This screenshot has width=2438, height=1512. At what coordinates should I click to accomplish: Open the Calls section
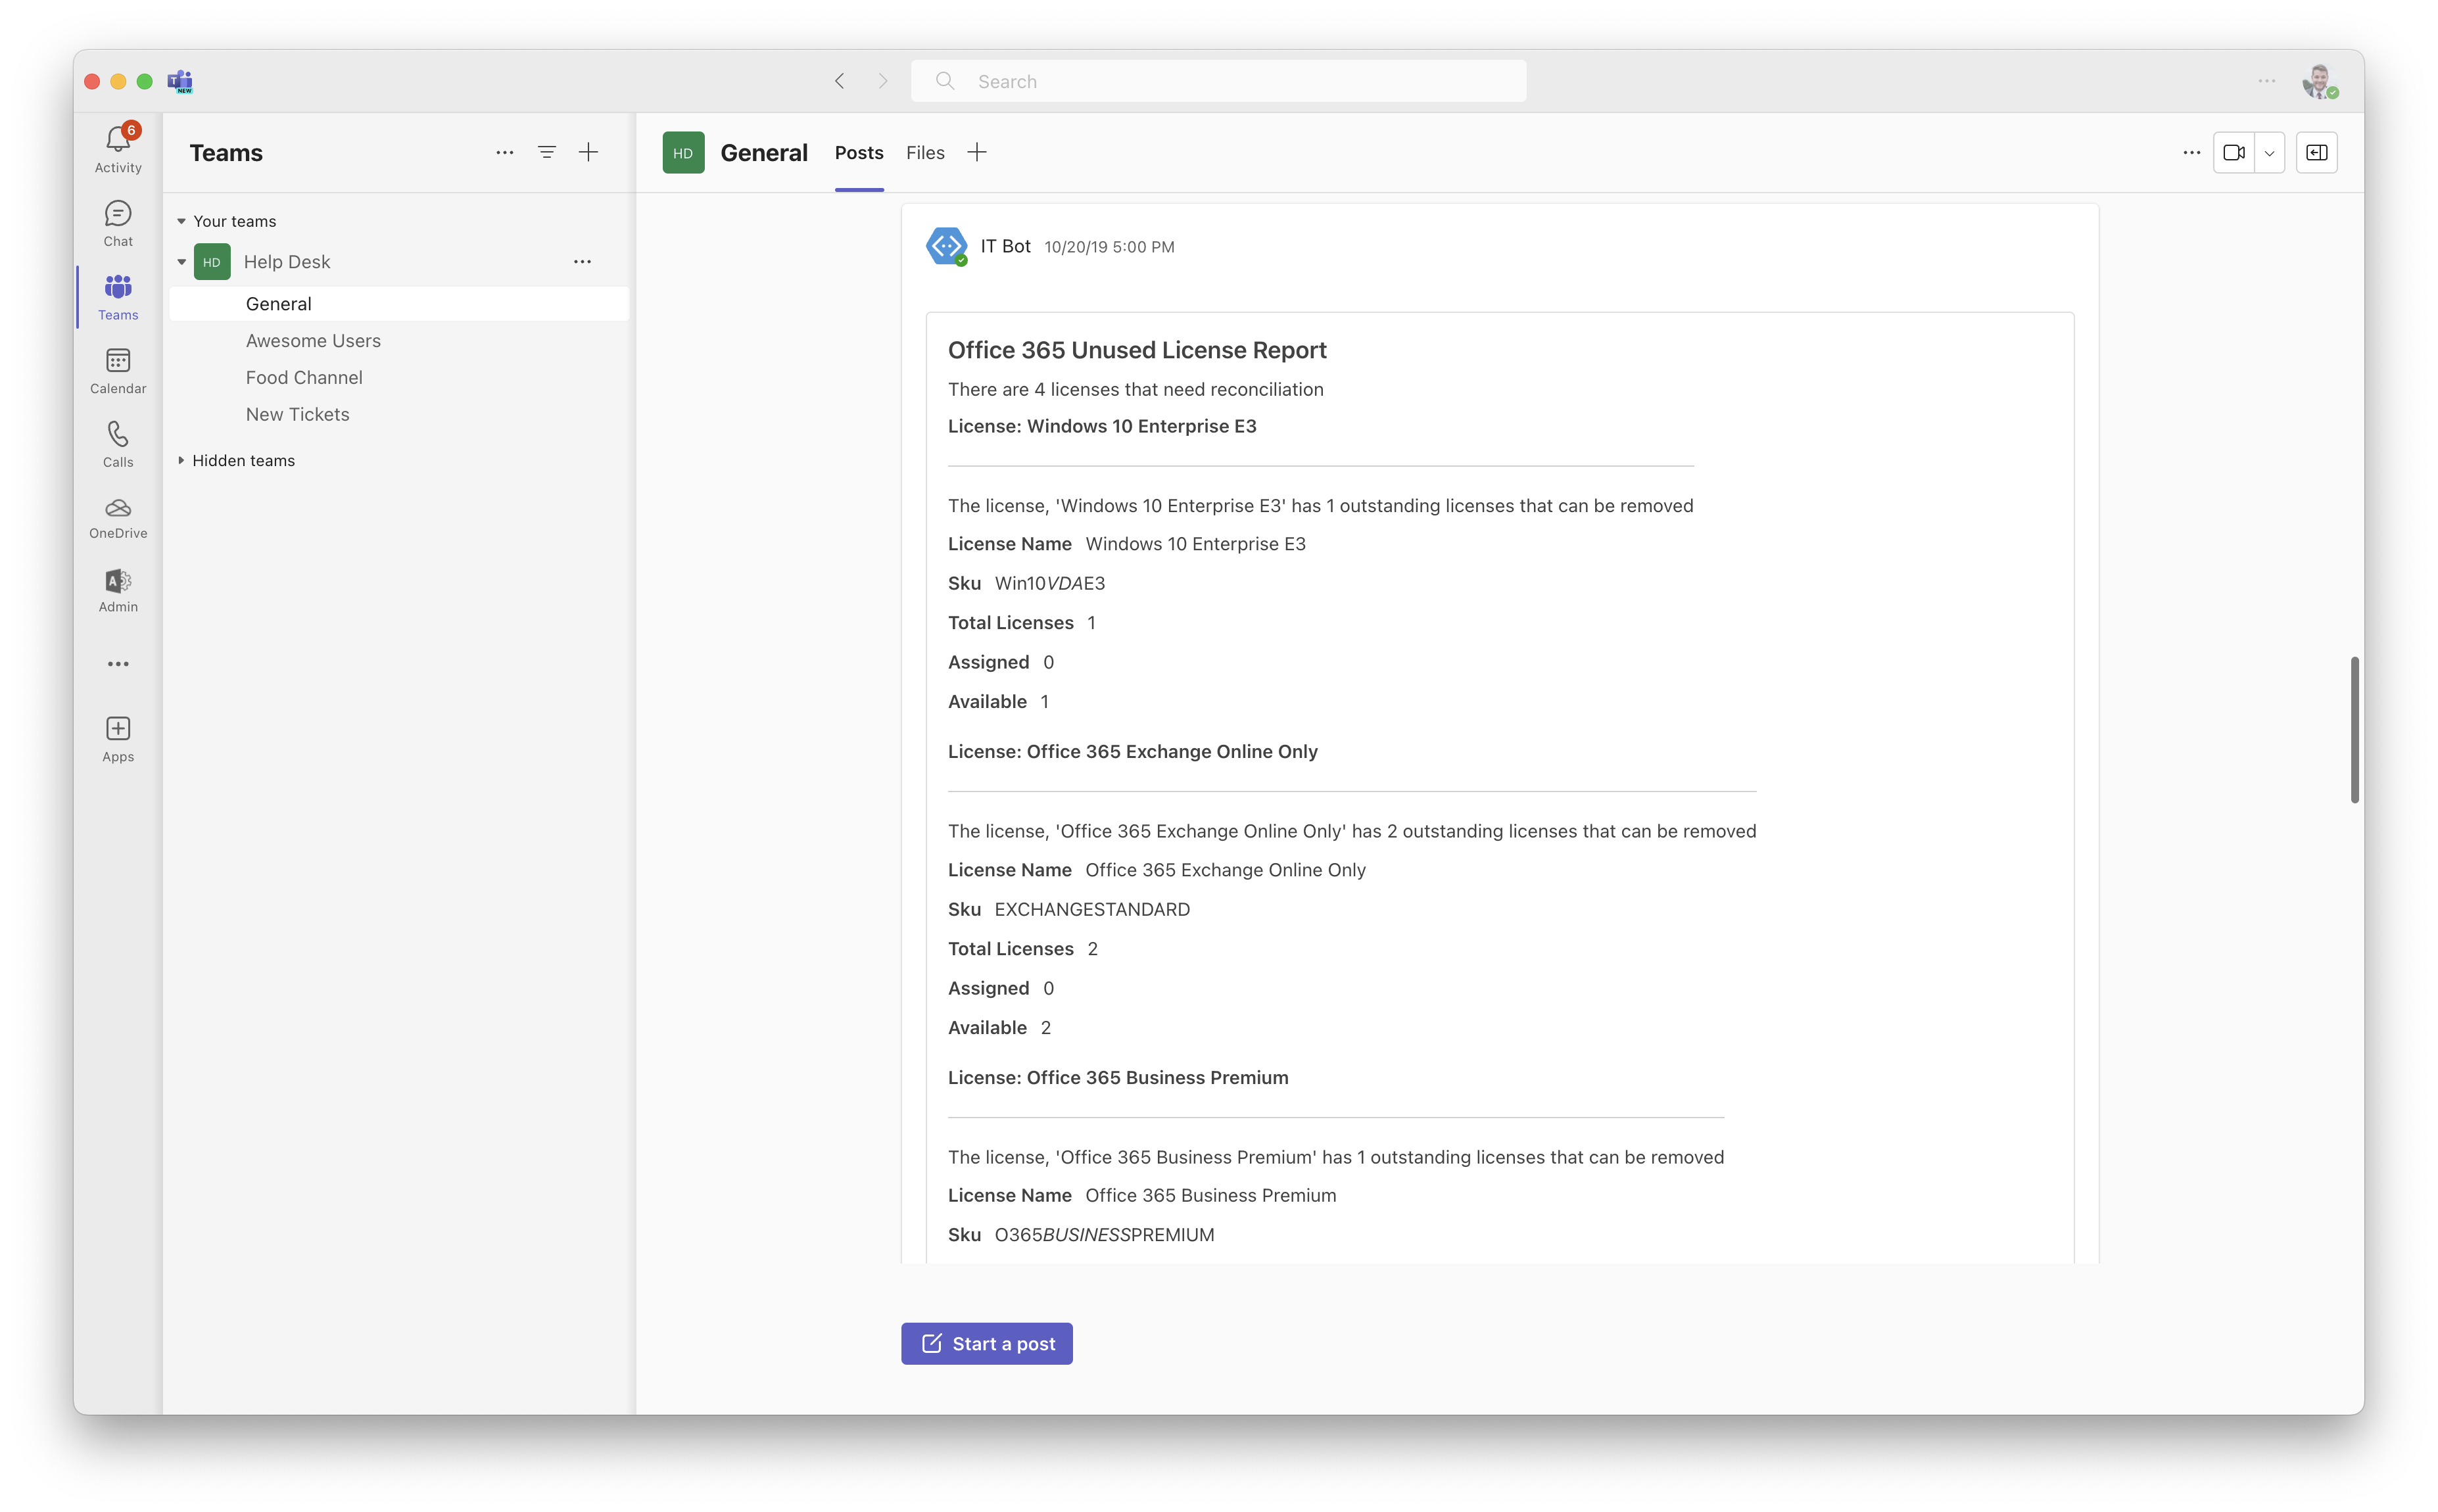pos(118,445)
